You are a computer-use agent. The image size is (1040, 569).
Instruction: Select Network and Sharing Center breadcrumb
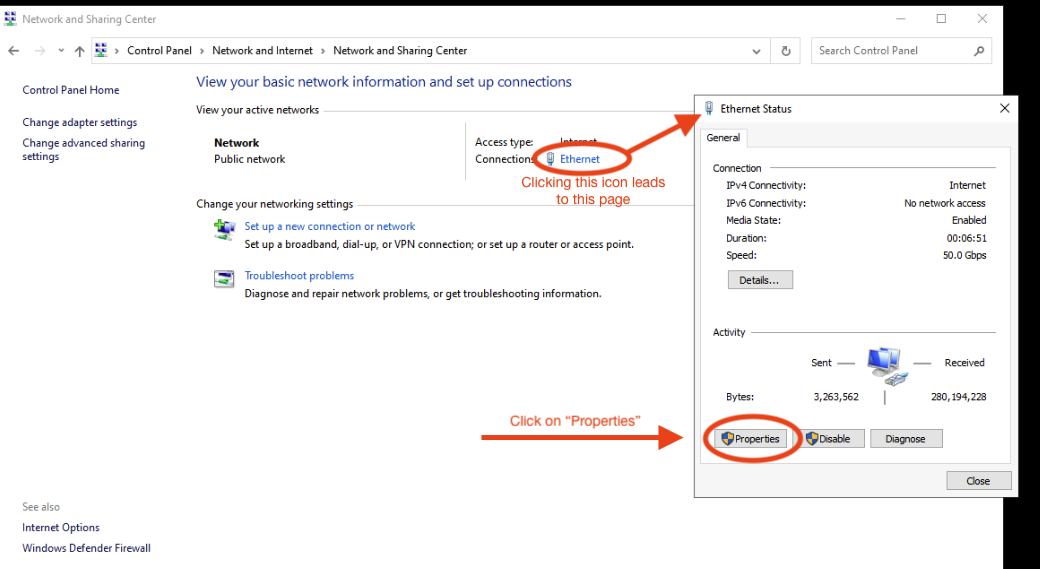click(x=400, y=50)
